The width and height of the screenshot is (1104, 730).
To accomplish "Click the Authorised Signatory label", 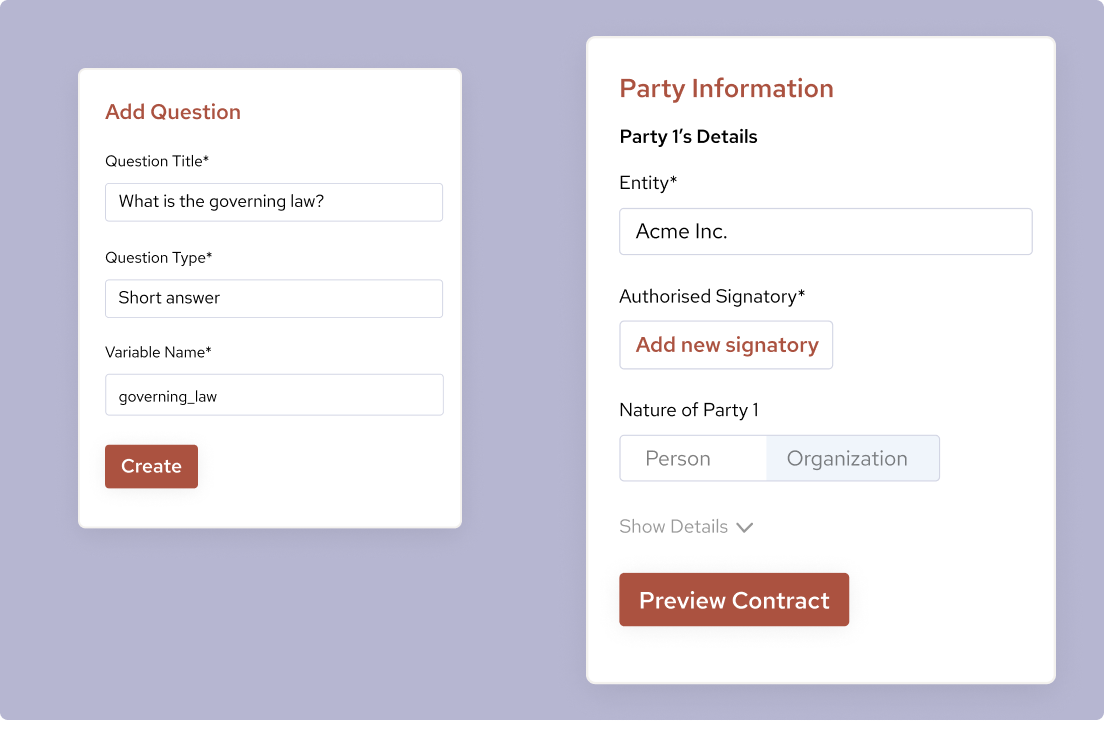I will pyautogui.click(x=711, y=296).
